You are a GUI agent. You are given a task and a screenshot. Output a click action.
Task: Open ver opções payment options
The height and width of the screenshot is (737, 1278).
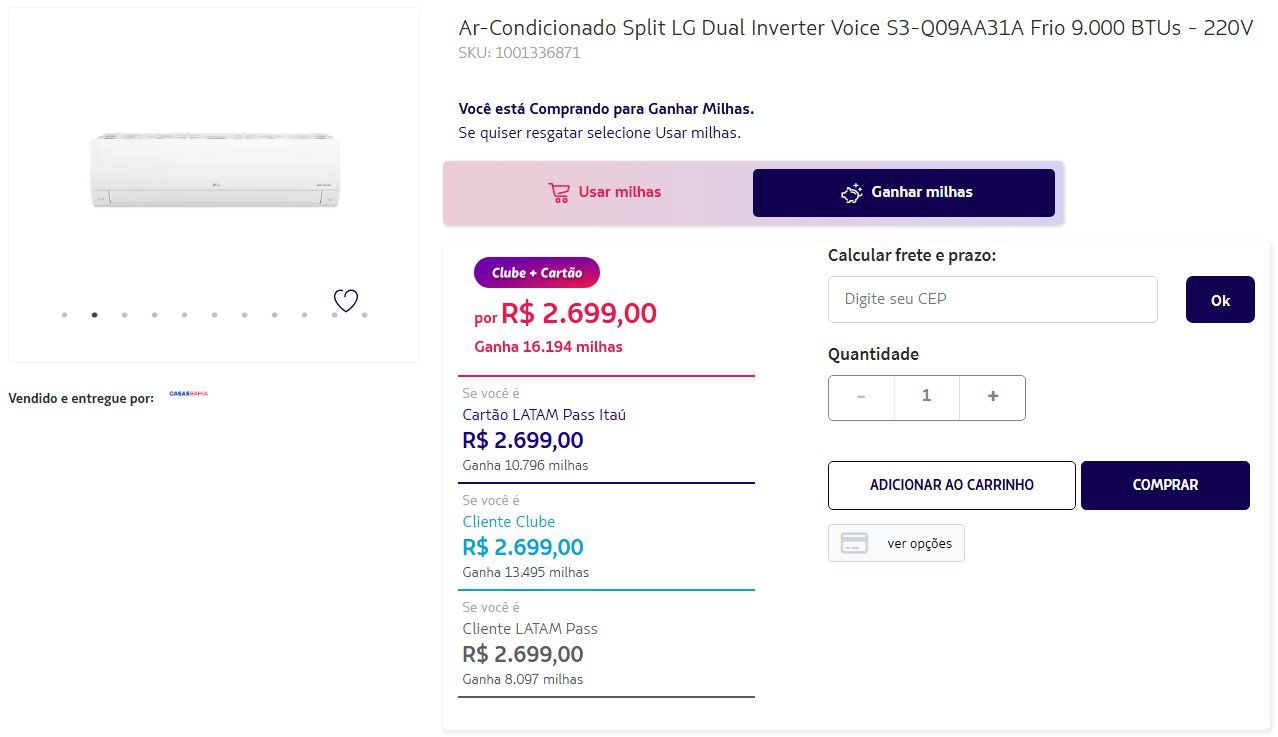[x=918, y=543]
